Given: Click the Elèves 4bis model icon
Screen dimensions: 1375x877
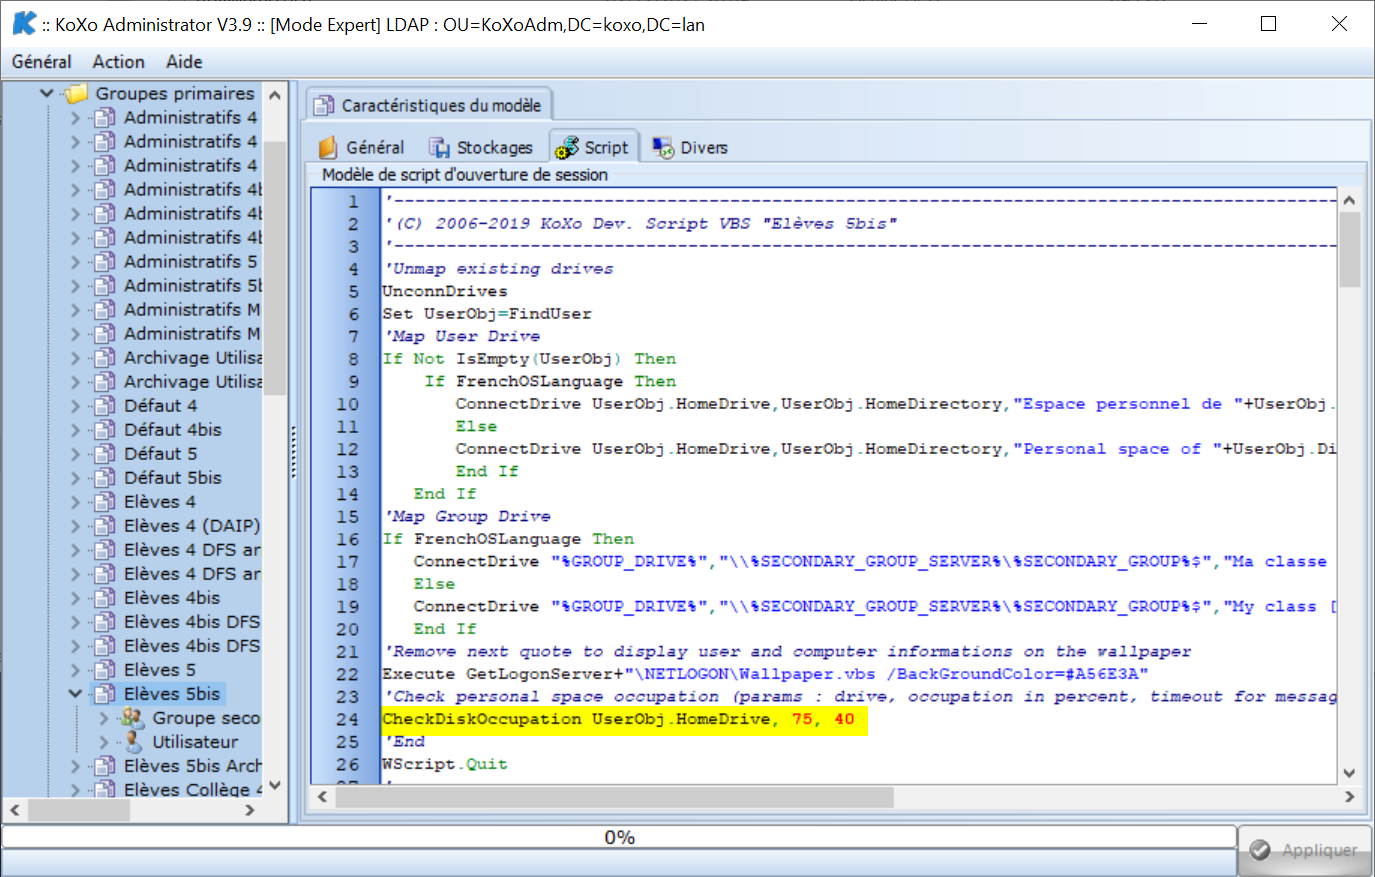Looking at the screenshot, I should (104, 598).
